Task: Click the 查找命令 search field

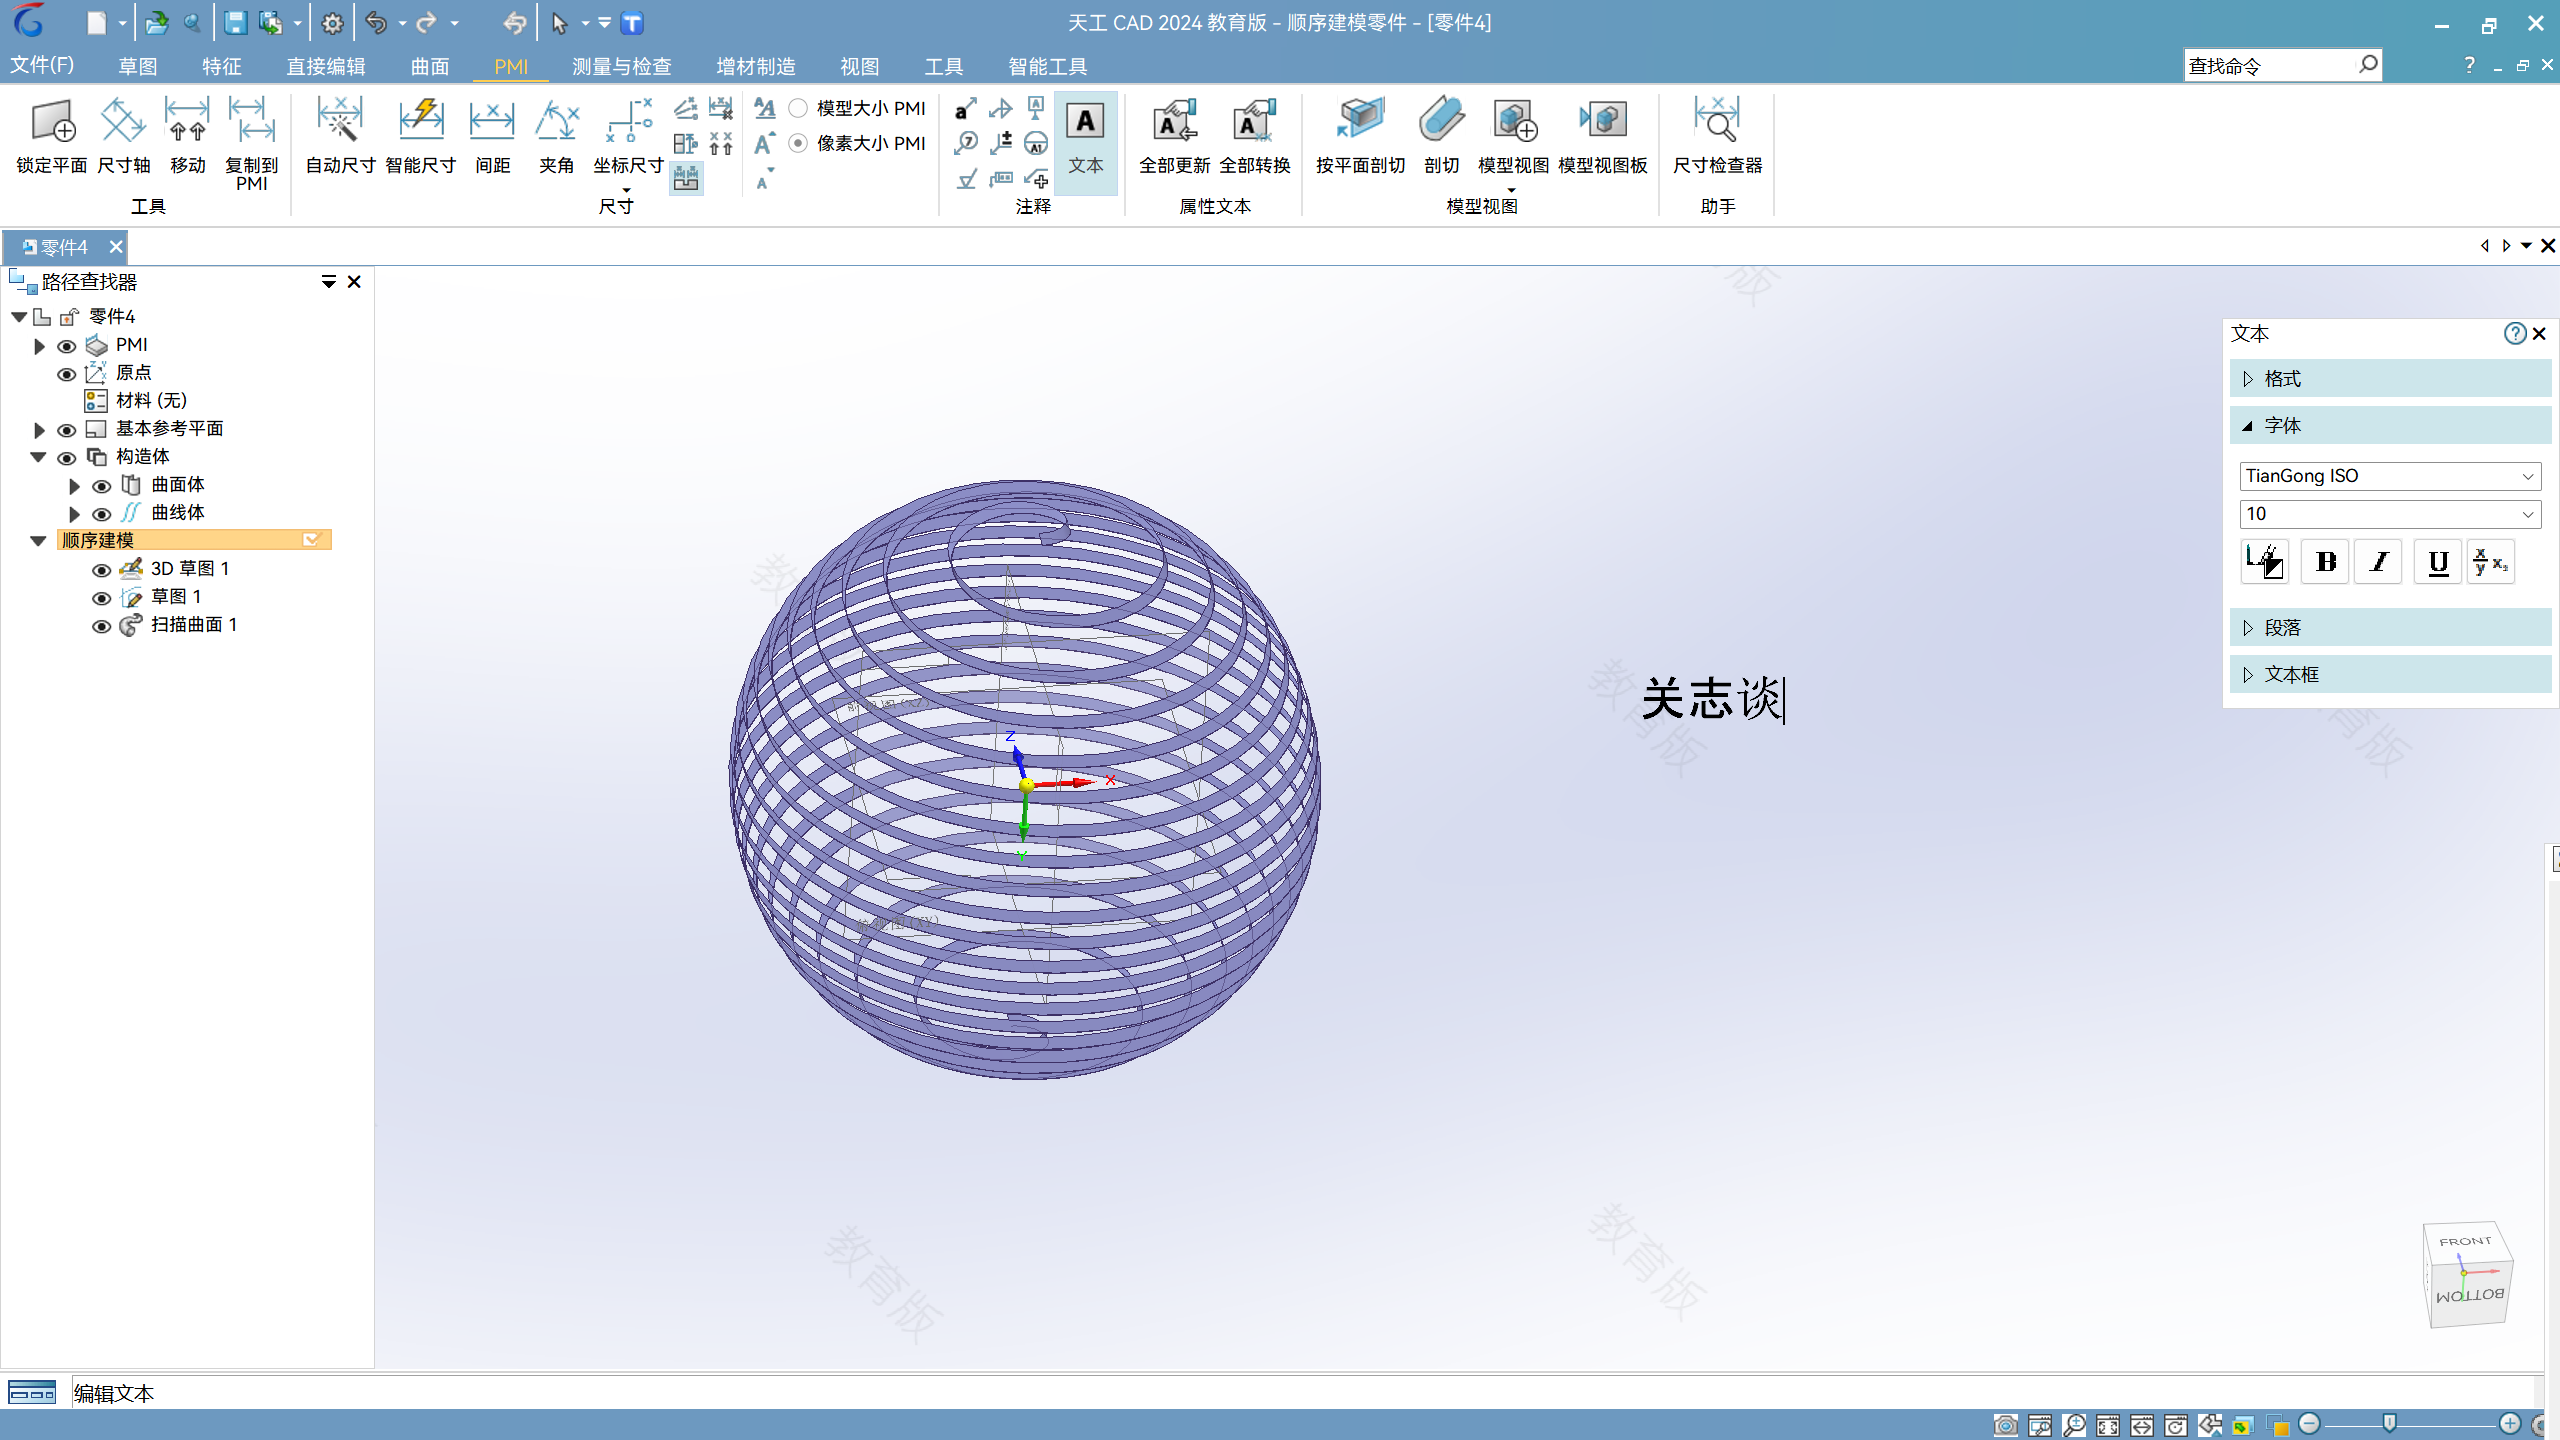Action: click(x=2270, y=66)
